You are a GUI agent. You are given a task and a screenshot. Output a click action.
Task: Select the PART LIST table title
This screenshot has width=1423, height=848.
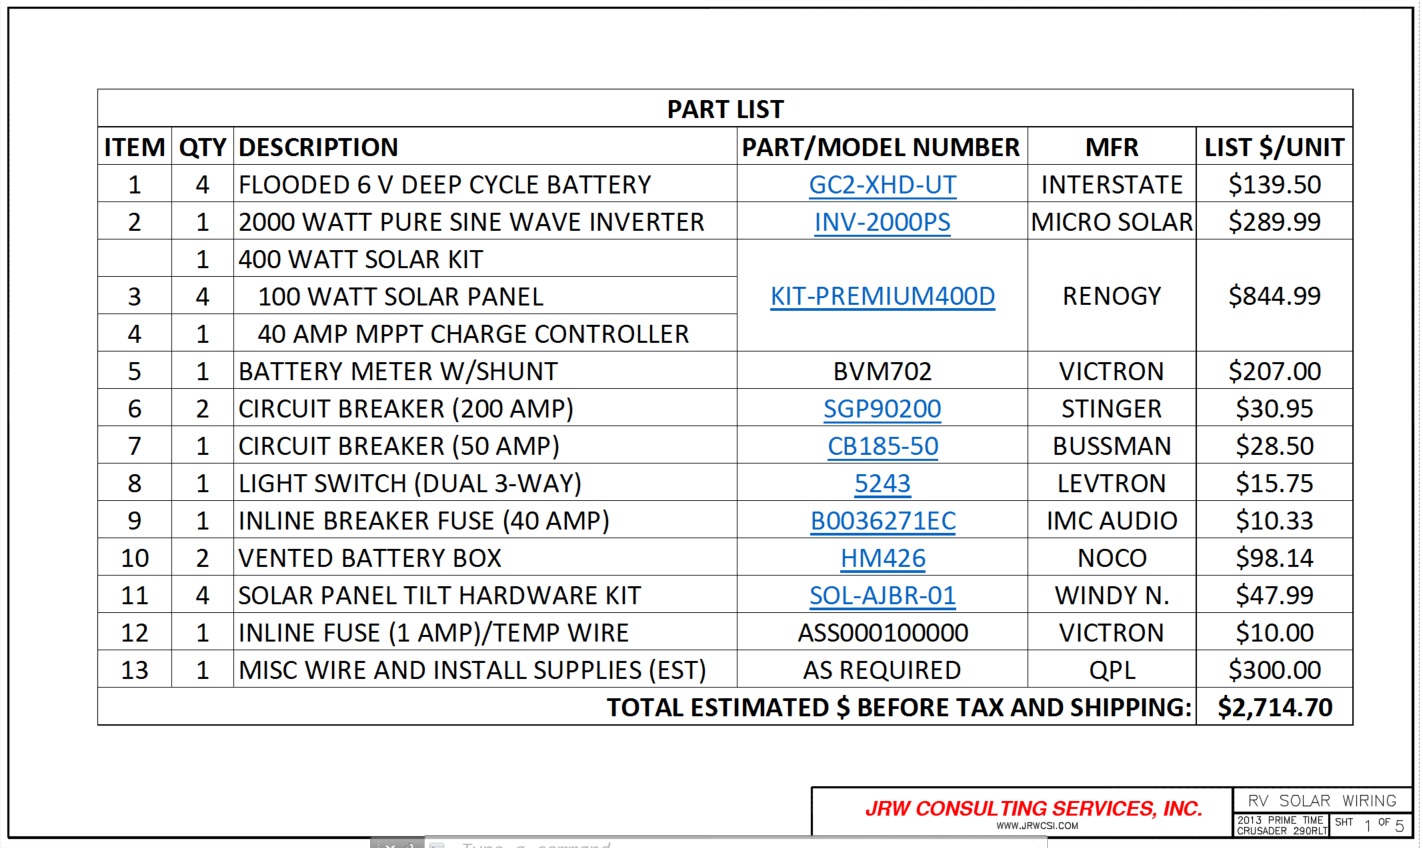(725, 109)
